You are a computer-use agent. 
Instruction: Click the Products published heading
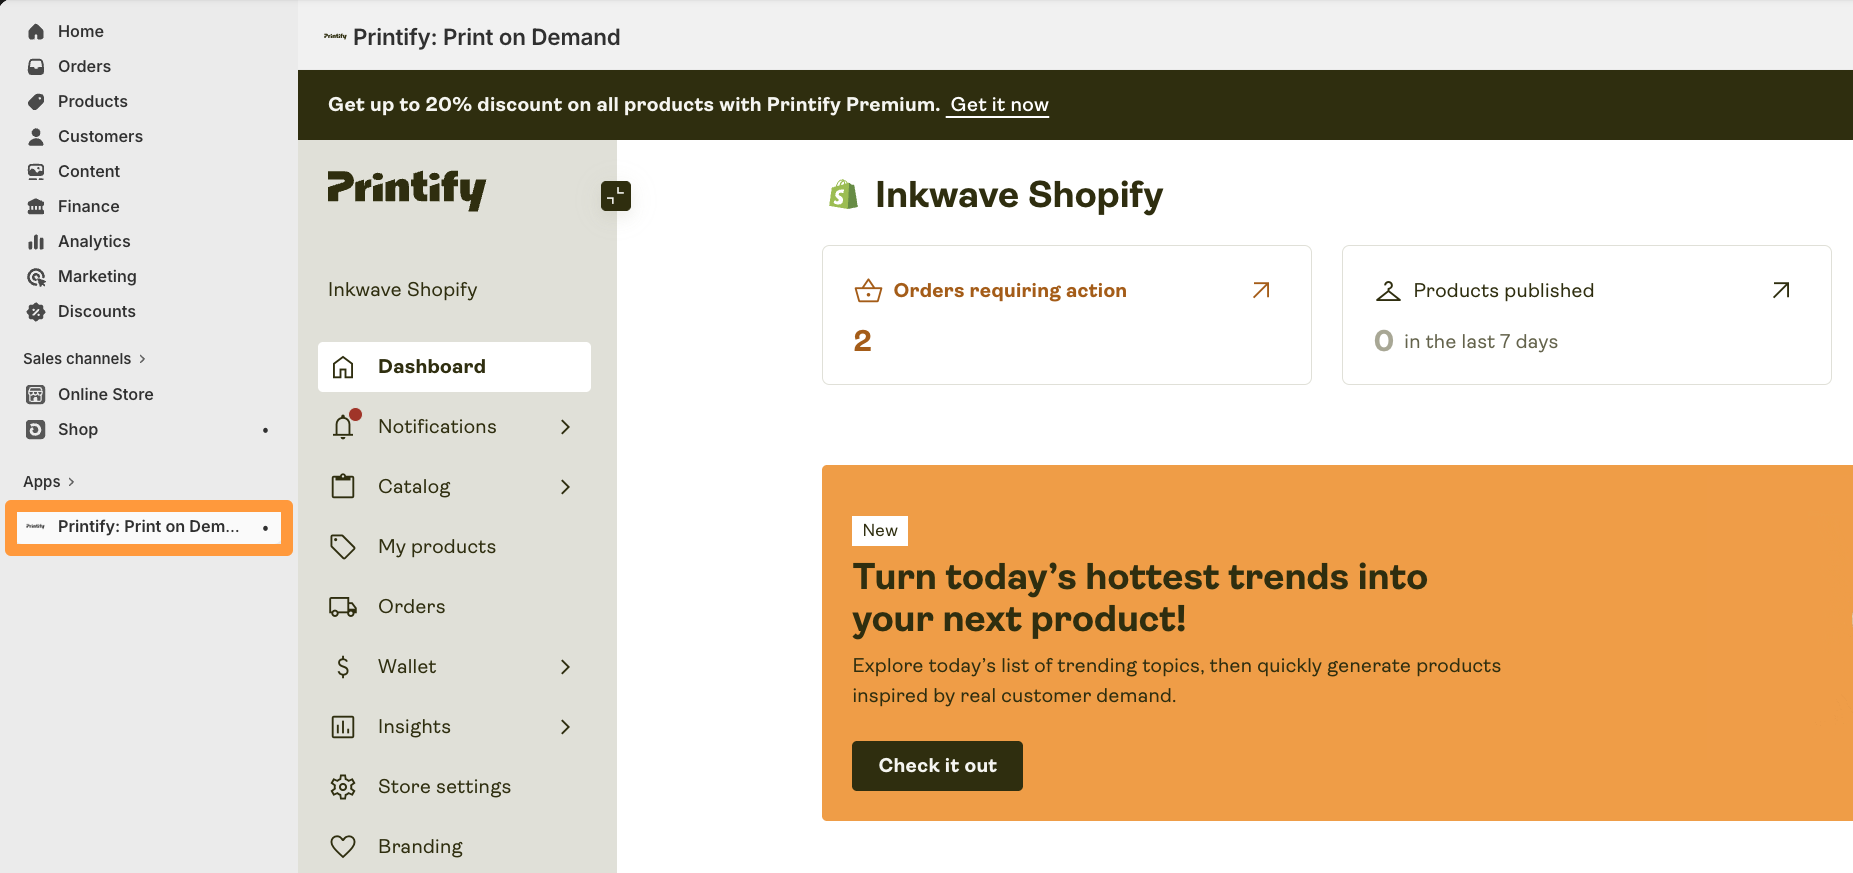[1504, 291]
